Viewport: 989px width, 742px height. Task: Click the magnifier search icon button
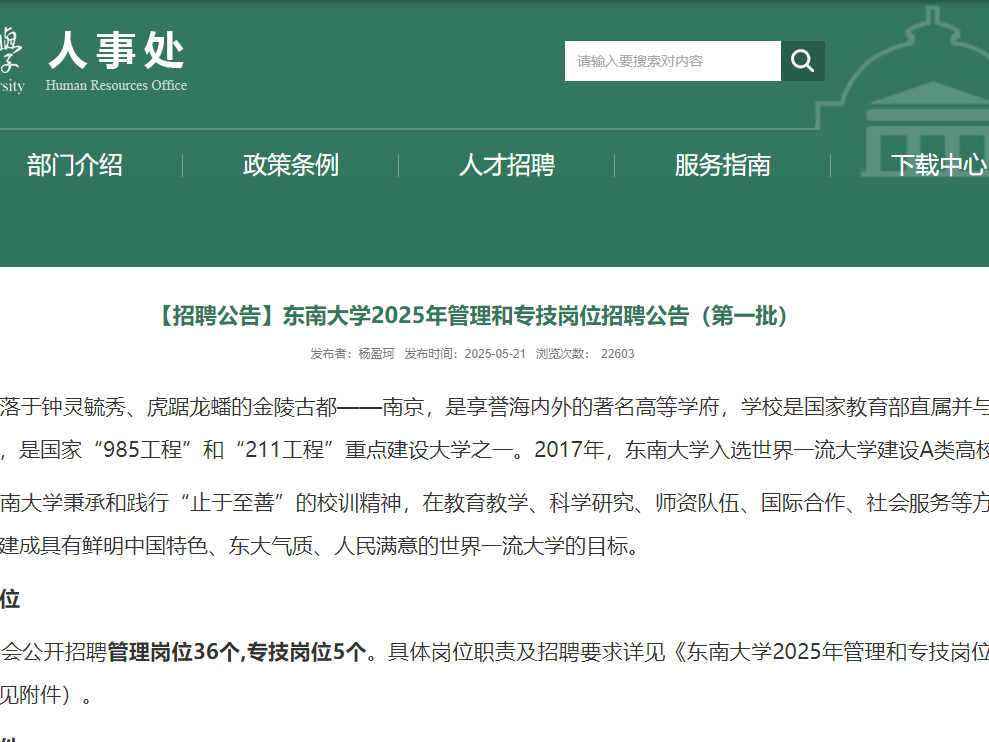[802, 61]
